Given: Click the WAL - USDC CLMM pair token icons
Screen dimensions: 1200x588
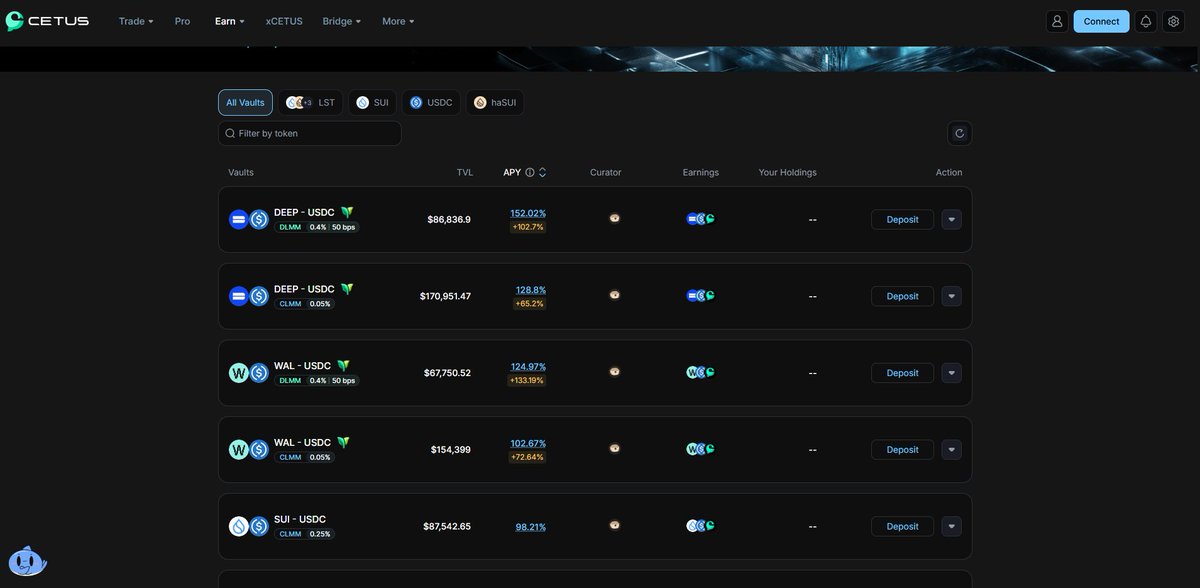Looking at the screenshot, I should coord(249,450).
